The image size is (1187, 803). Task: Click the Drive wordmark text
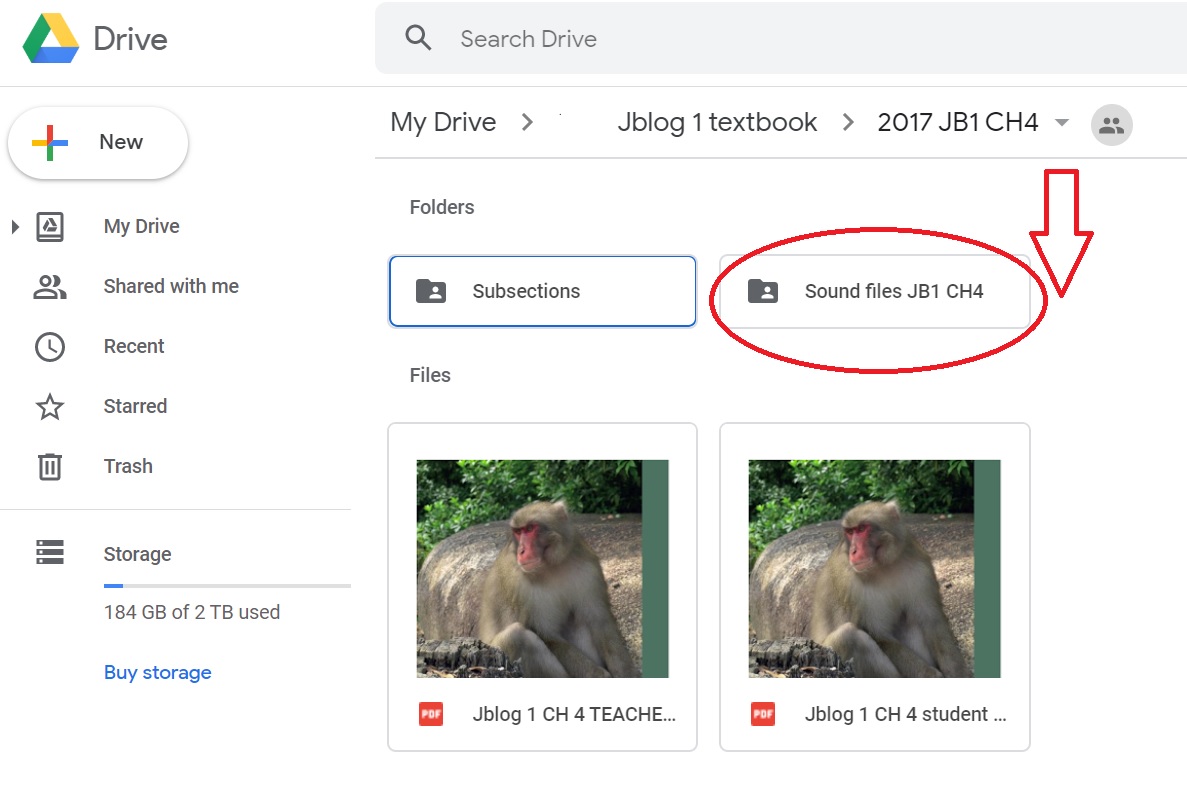click(130, 39)
